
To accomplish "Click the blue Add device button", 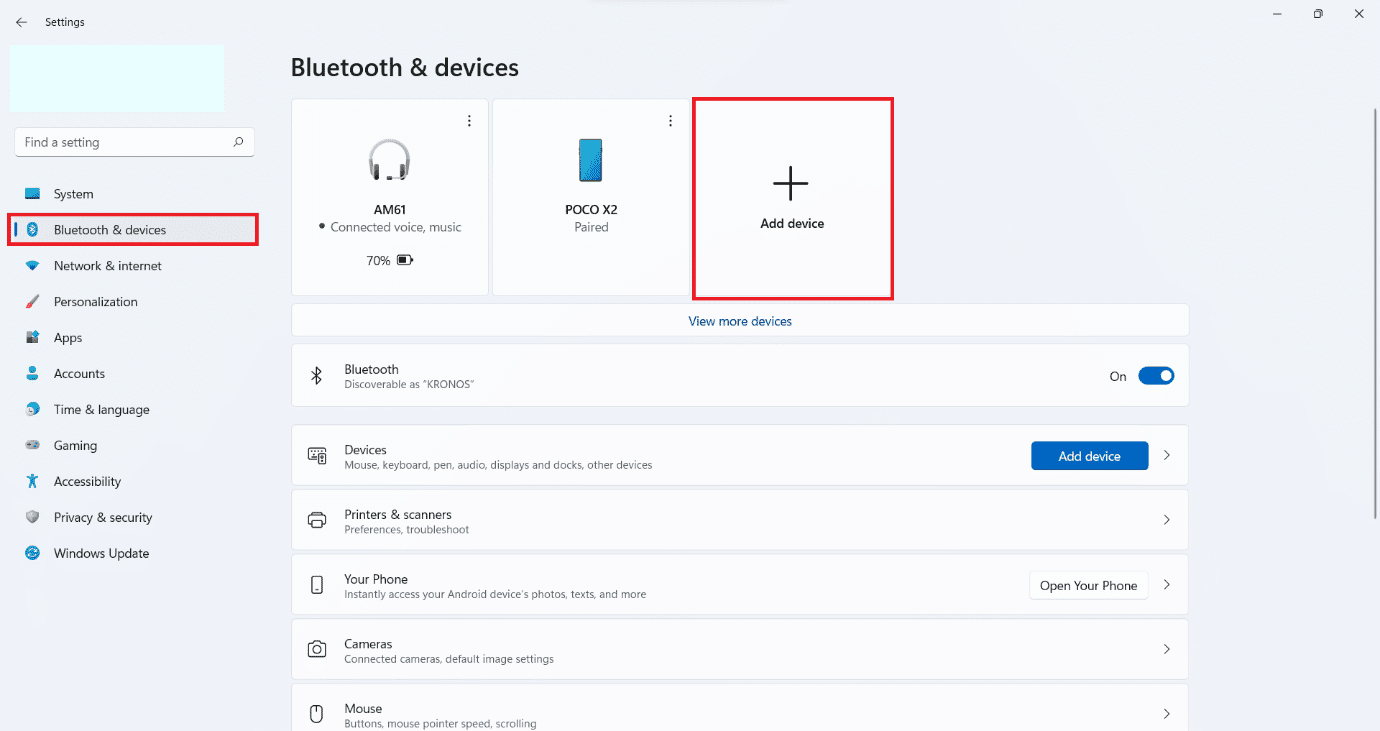I will [1089, 456].
